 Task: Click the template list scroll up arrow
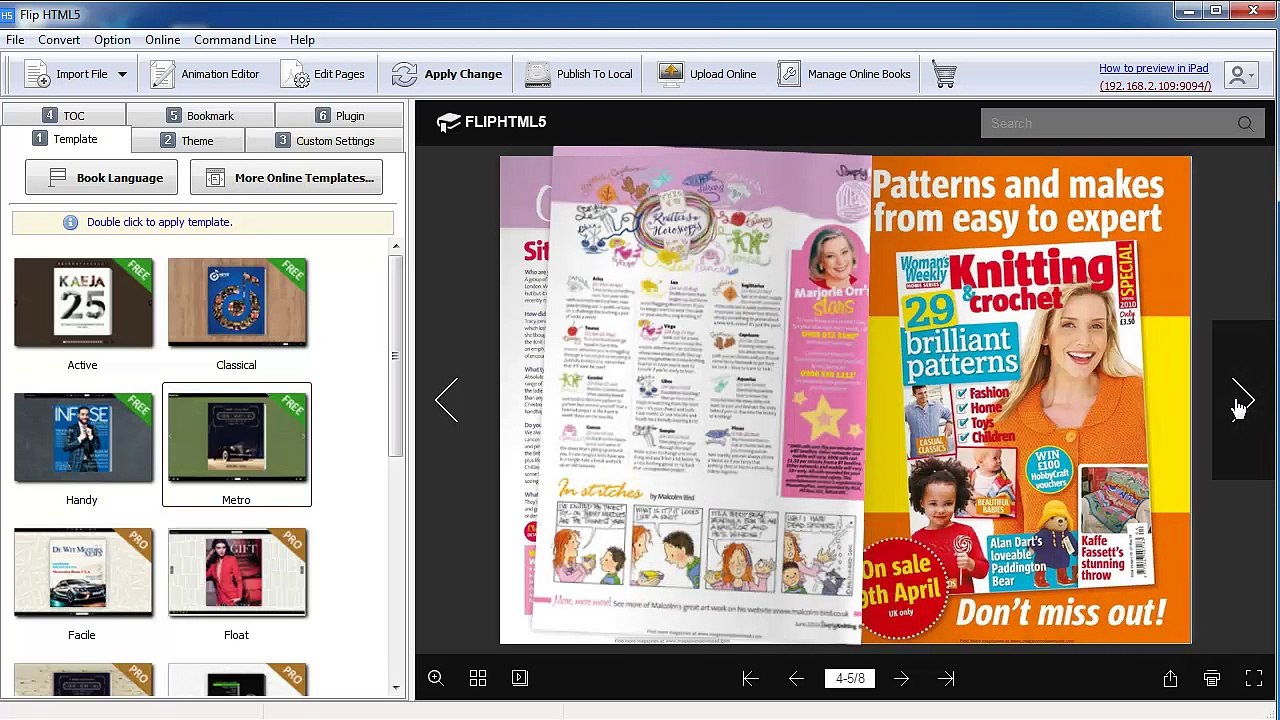(x=396, y=246)
